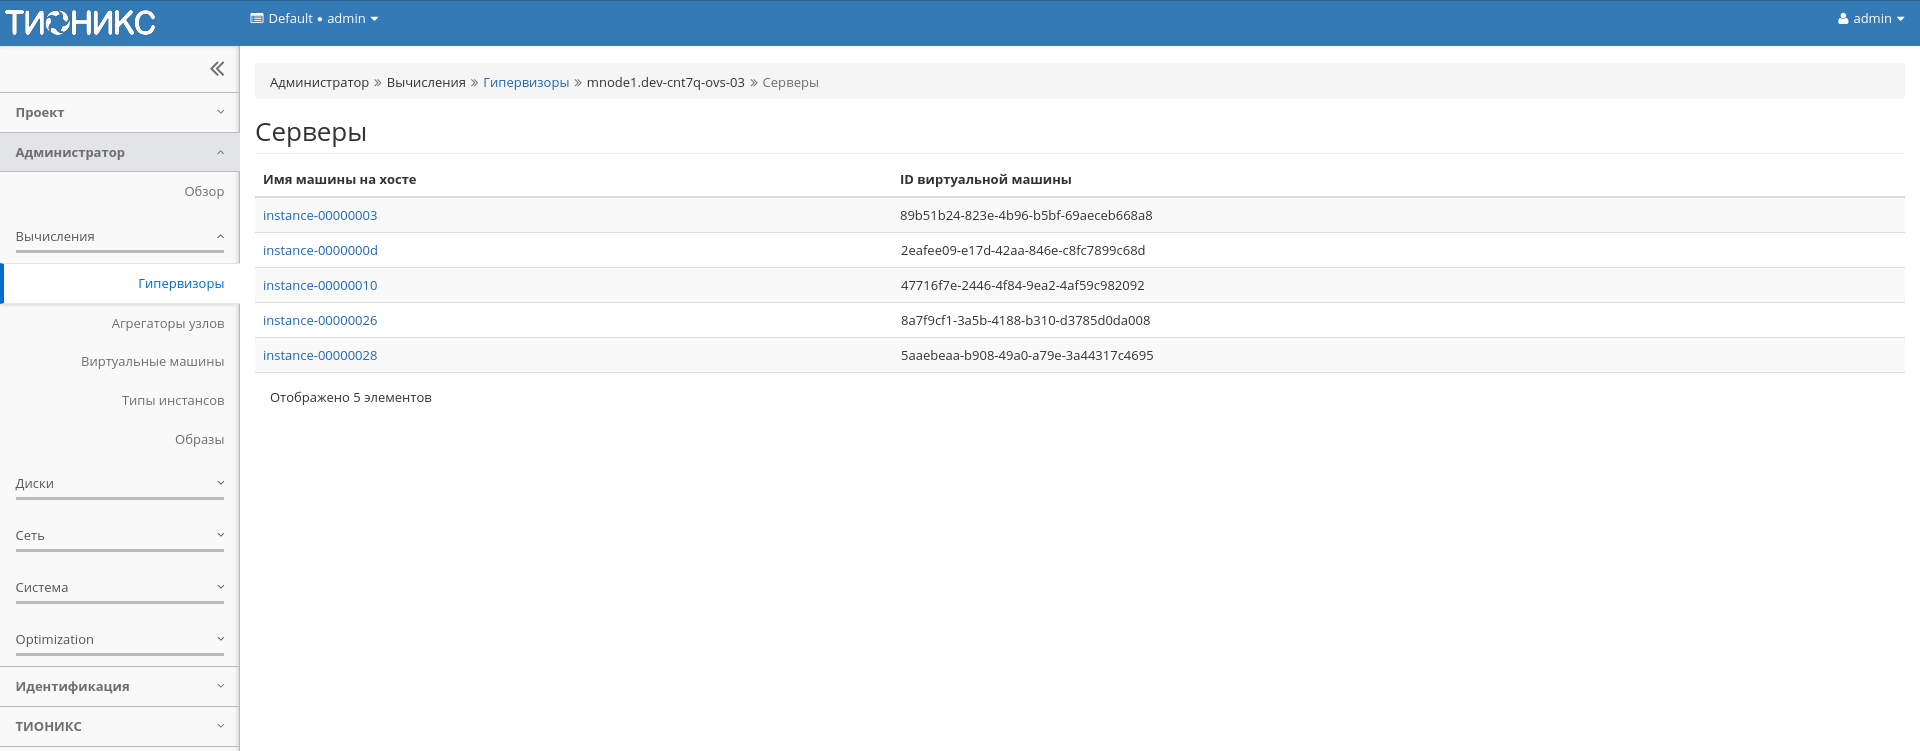Go to Агрегаторы узлов
The image size is (1920, 751).
168,324
